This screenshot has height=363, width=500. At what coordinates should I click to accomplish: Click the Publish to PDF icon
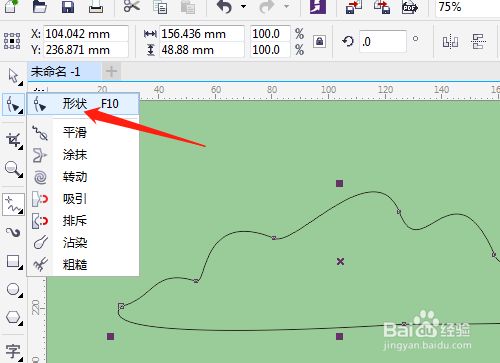410,6
